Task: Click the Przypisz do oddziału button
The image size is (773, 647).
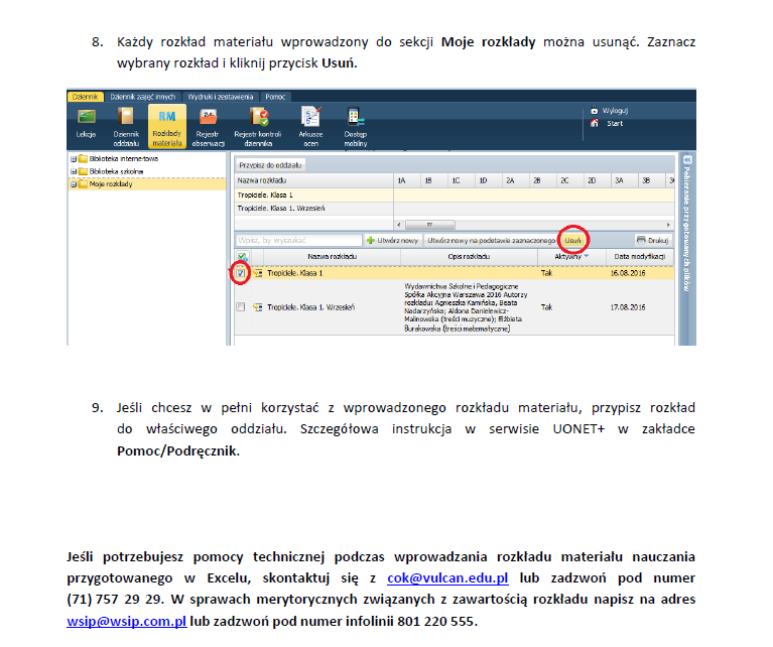Action: [270, 165]
